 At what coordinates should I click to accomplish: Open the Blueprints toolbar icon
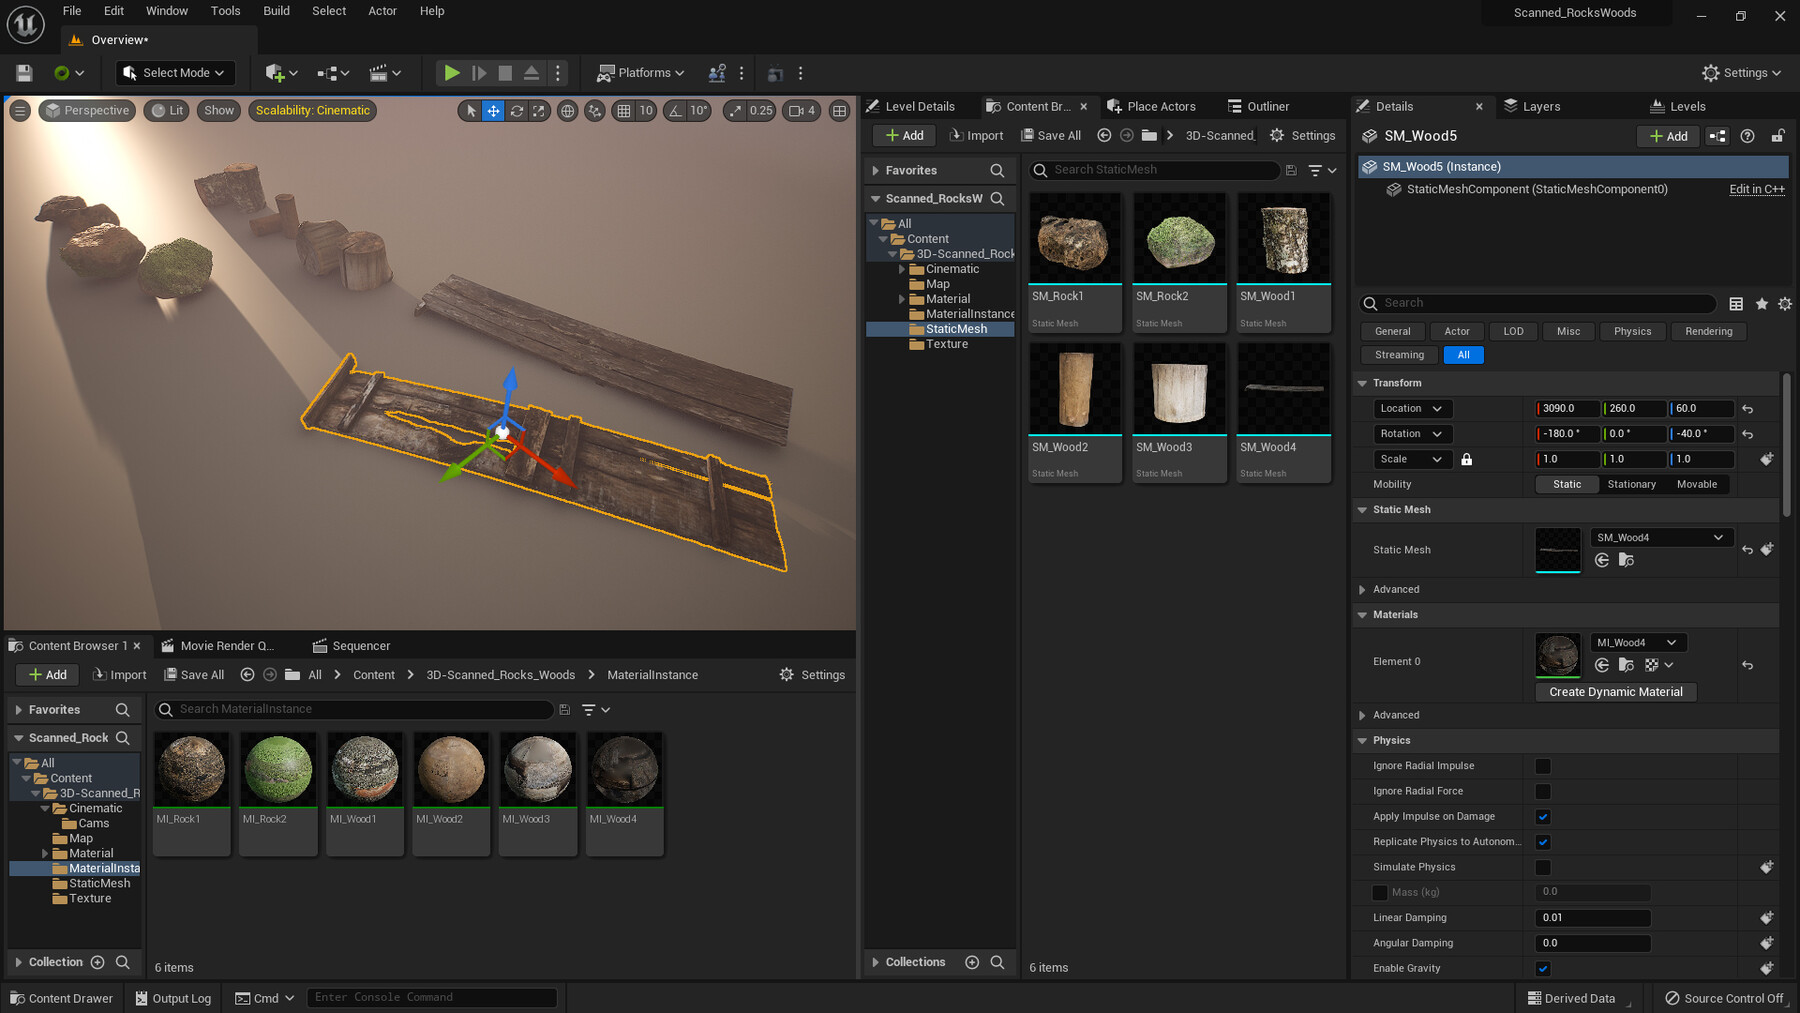pos(328,72)
